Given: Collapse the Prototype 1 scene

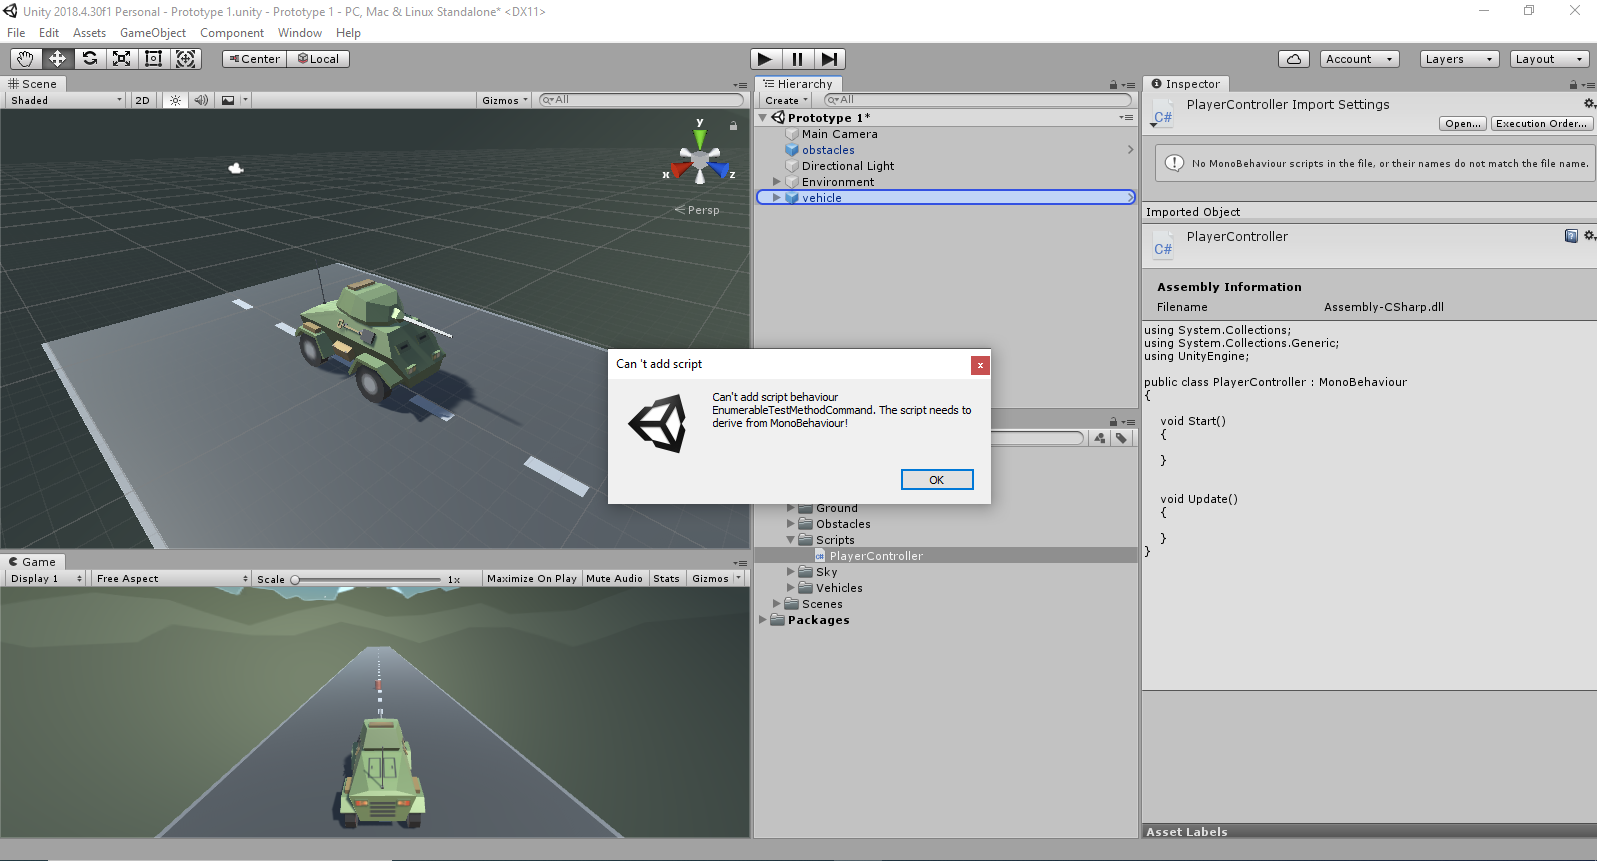Looking at the screenshot, I should 763,118.
